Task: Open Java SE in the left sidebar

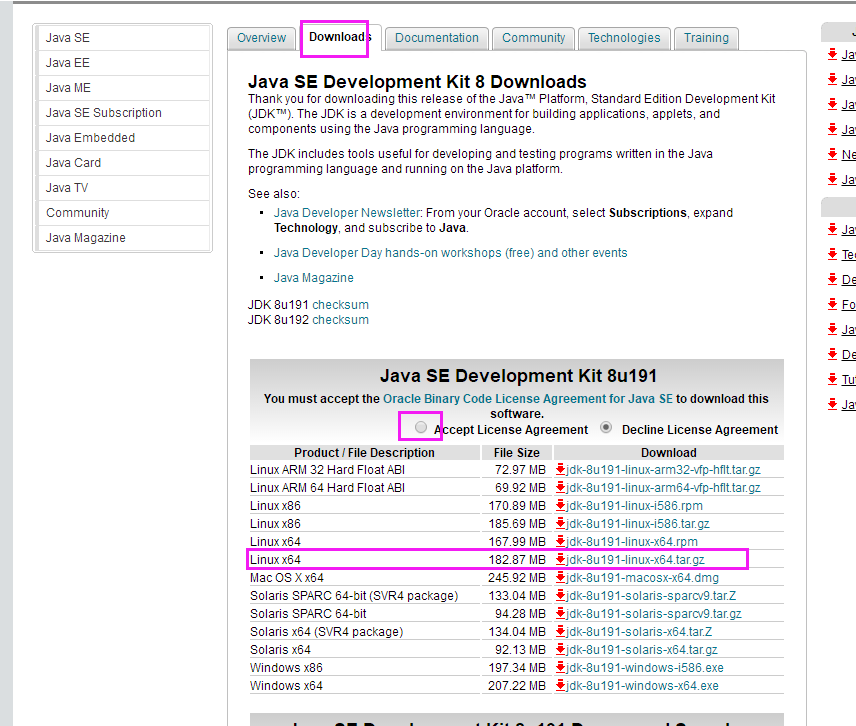Action: [x=123, y=38]
